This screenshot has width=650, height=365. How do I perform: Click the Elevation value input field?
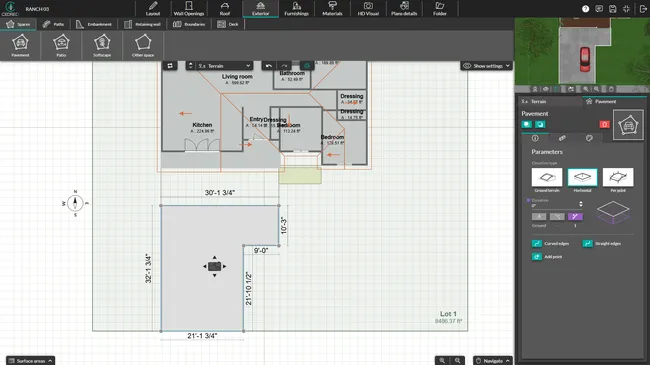pos(554,205)
